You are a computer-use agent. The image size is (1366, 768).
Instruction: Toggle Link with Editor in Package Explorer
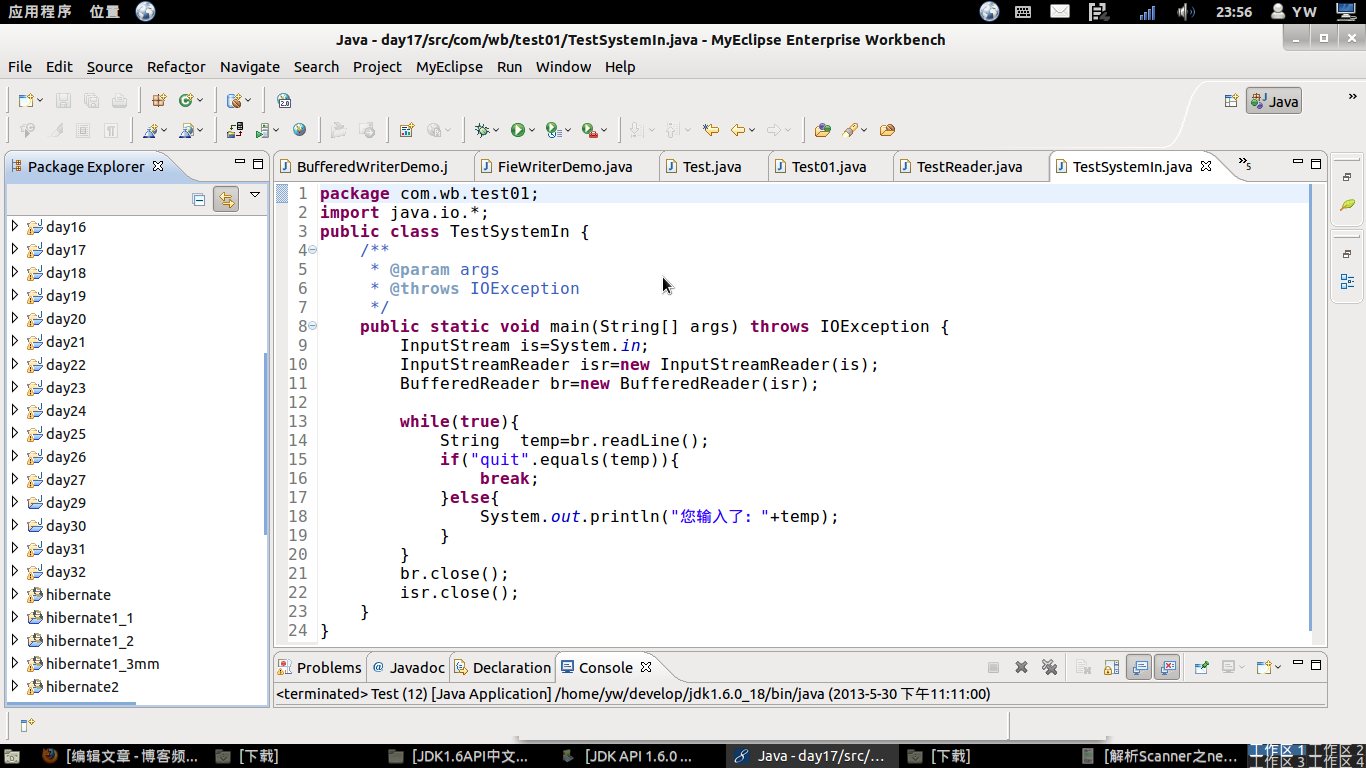coord(226,199)
